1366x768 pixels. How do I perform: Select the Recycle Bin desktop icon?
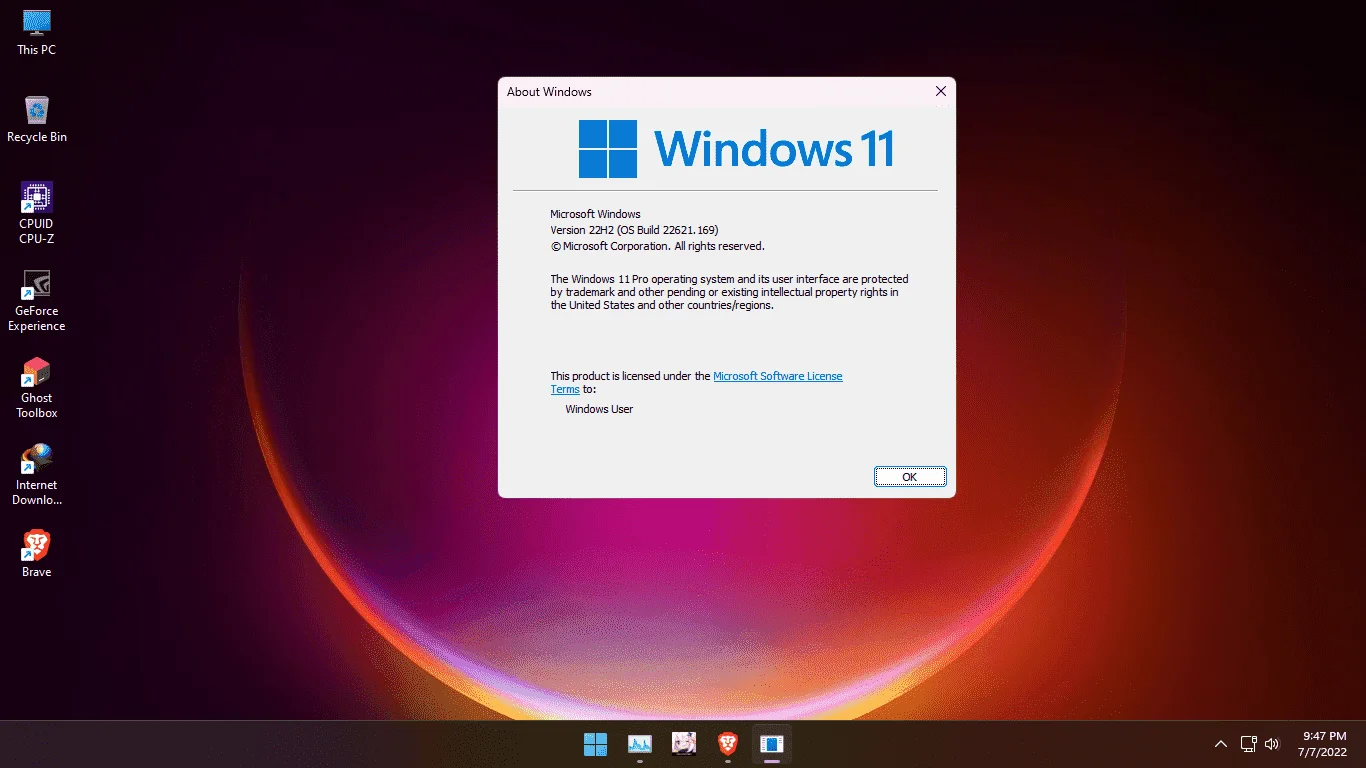(x=37, y=120)
